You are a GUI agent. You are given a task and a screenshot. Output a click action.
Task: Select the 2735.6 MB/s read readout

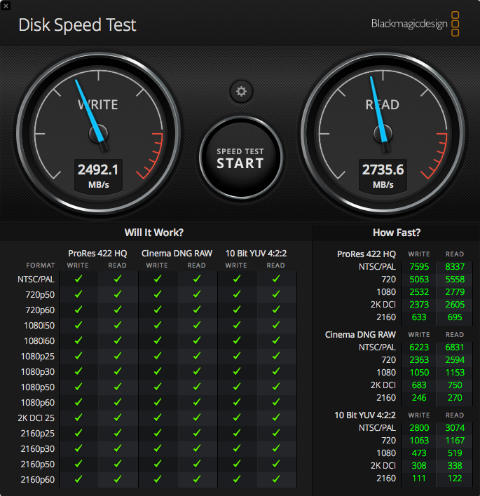[383, 175]
